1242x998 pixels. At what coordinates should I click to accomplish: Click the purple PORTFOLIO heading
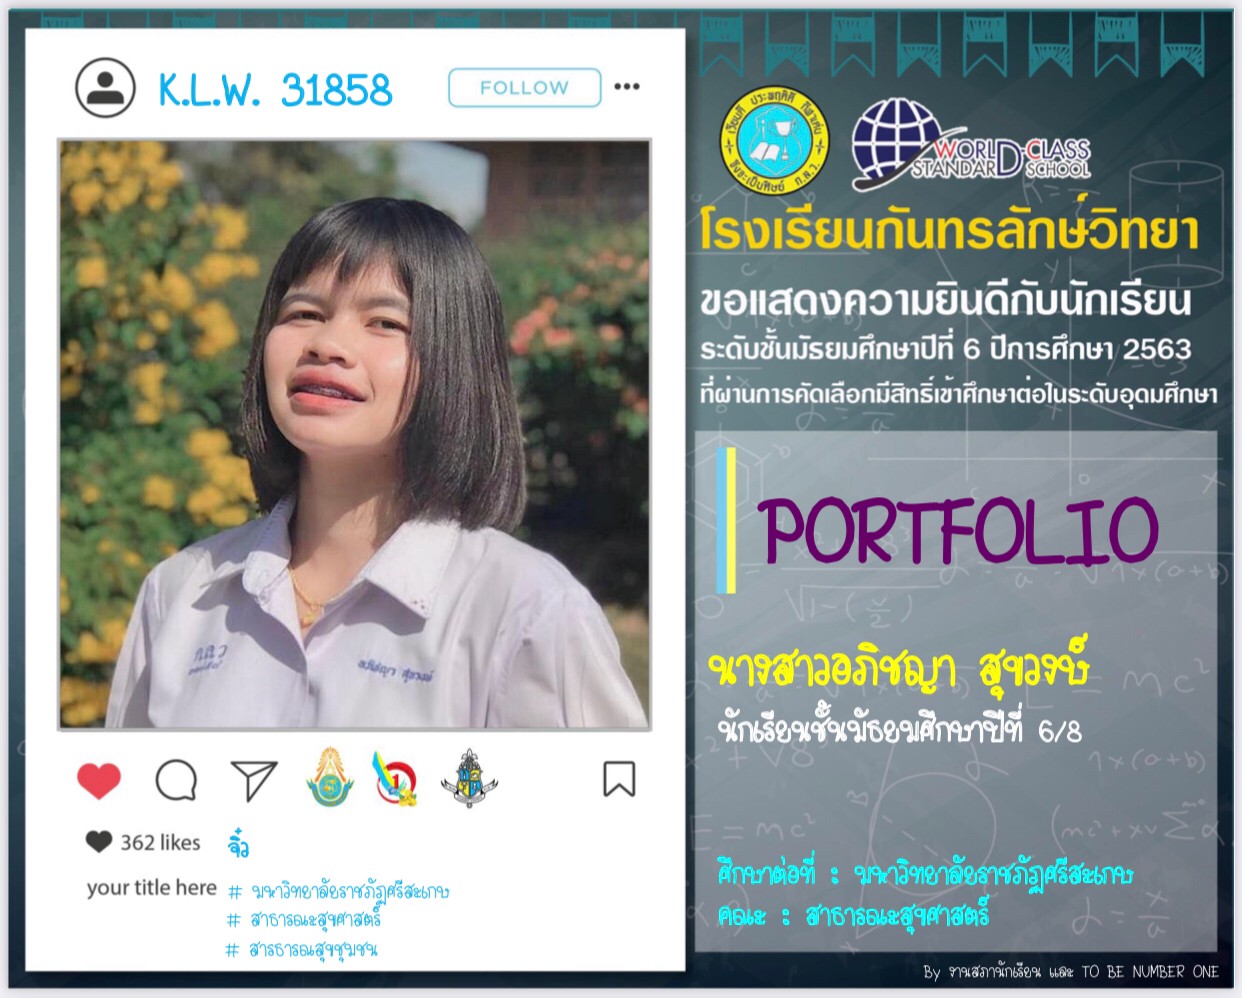coord(957,530)
